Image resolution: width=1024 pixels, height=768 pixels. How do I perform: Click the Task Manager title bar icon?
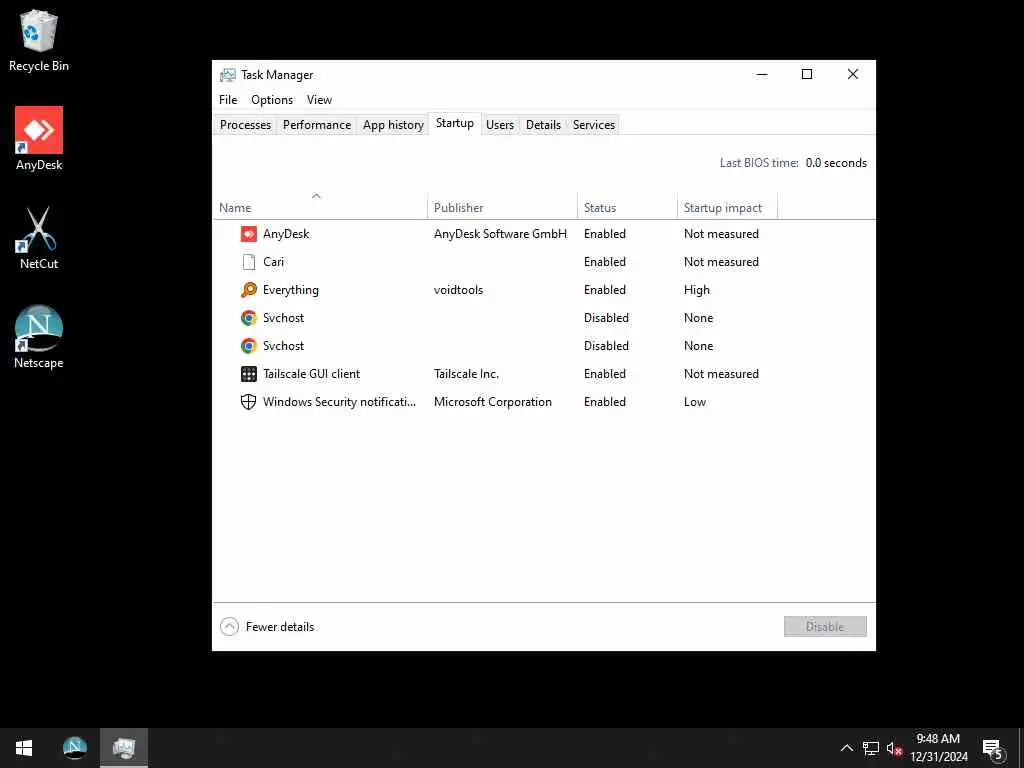tap(227, 75)
